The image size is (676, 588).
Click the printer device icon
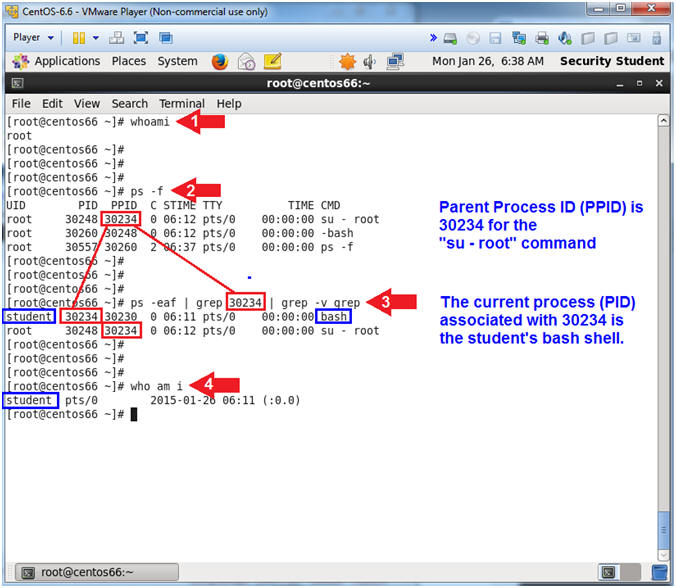point(542,38)
